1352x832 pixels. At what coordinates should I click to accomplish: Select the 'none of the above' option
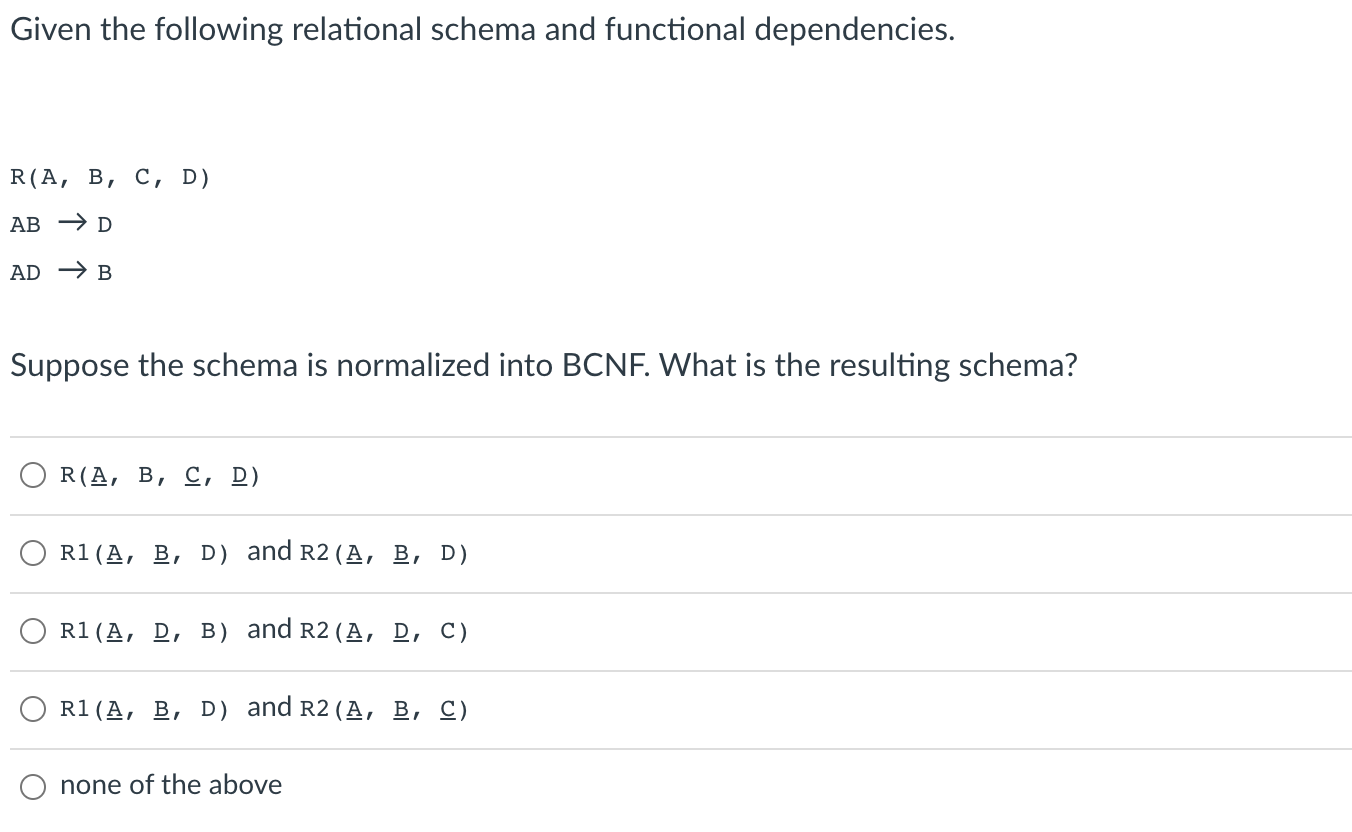[33, 786]
